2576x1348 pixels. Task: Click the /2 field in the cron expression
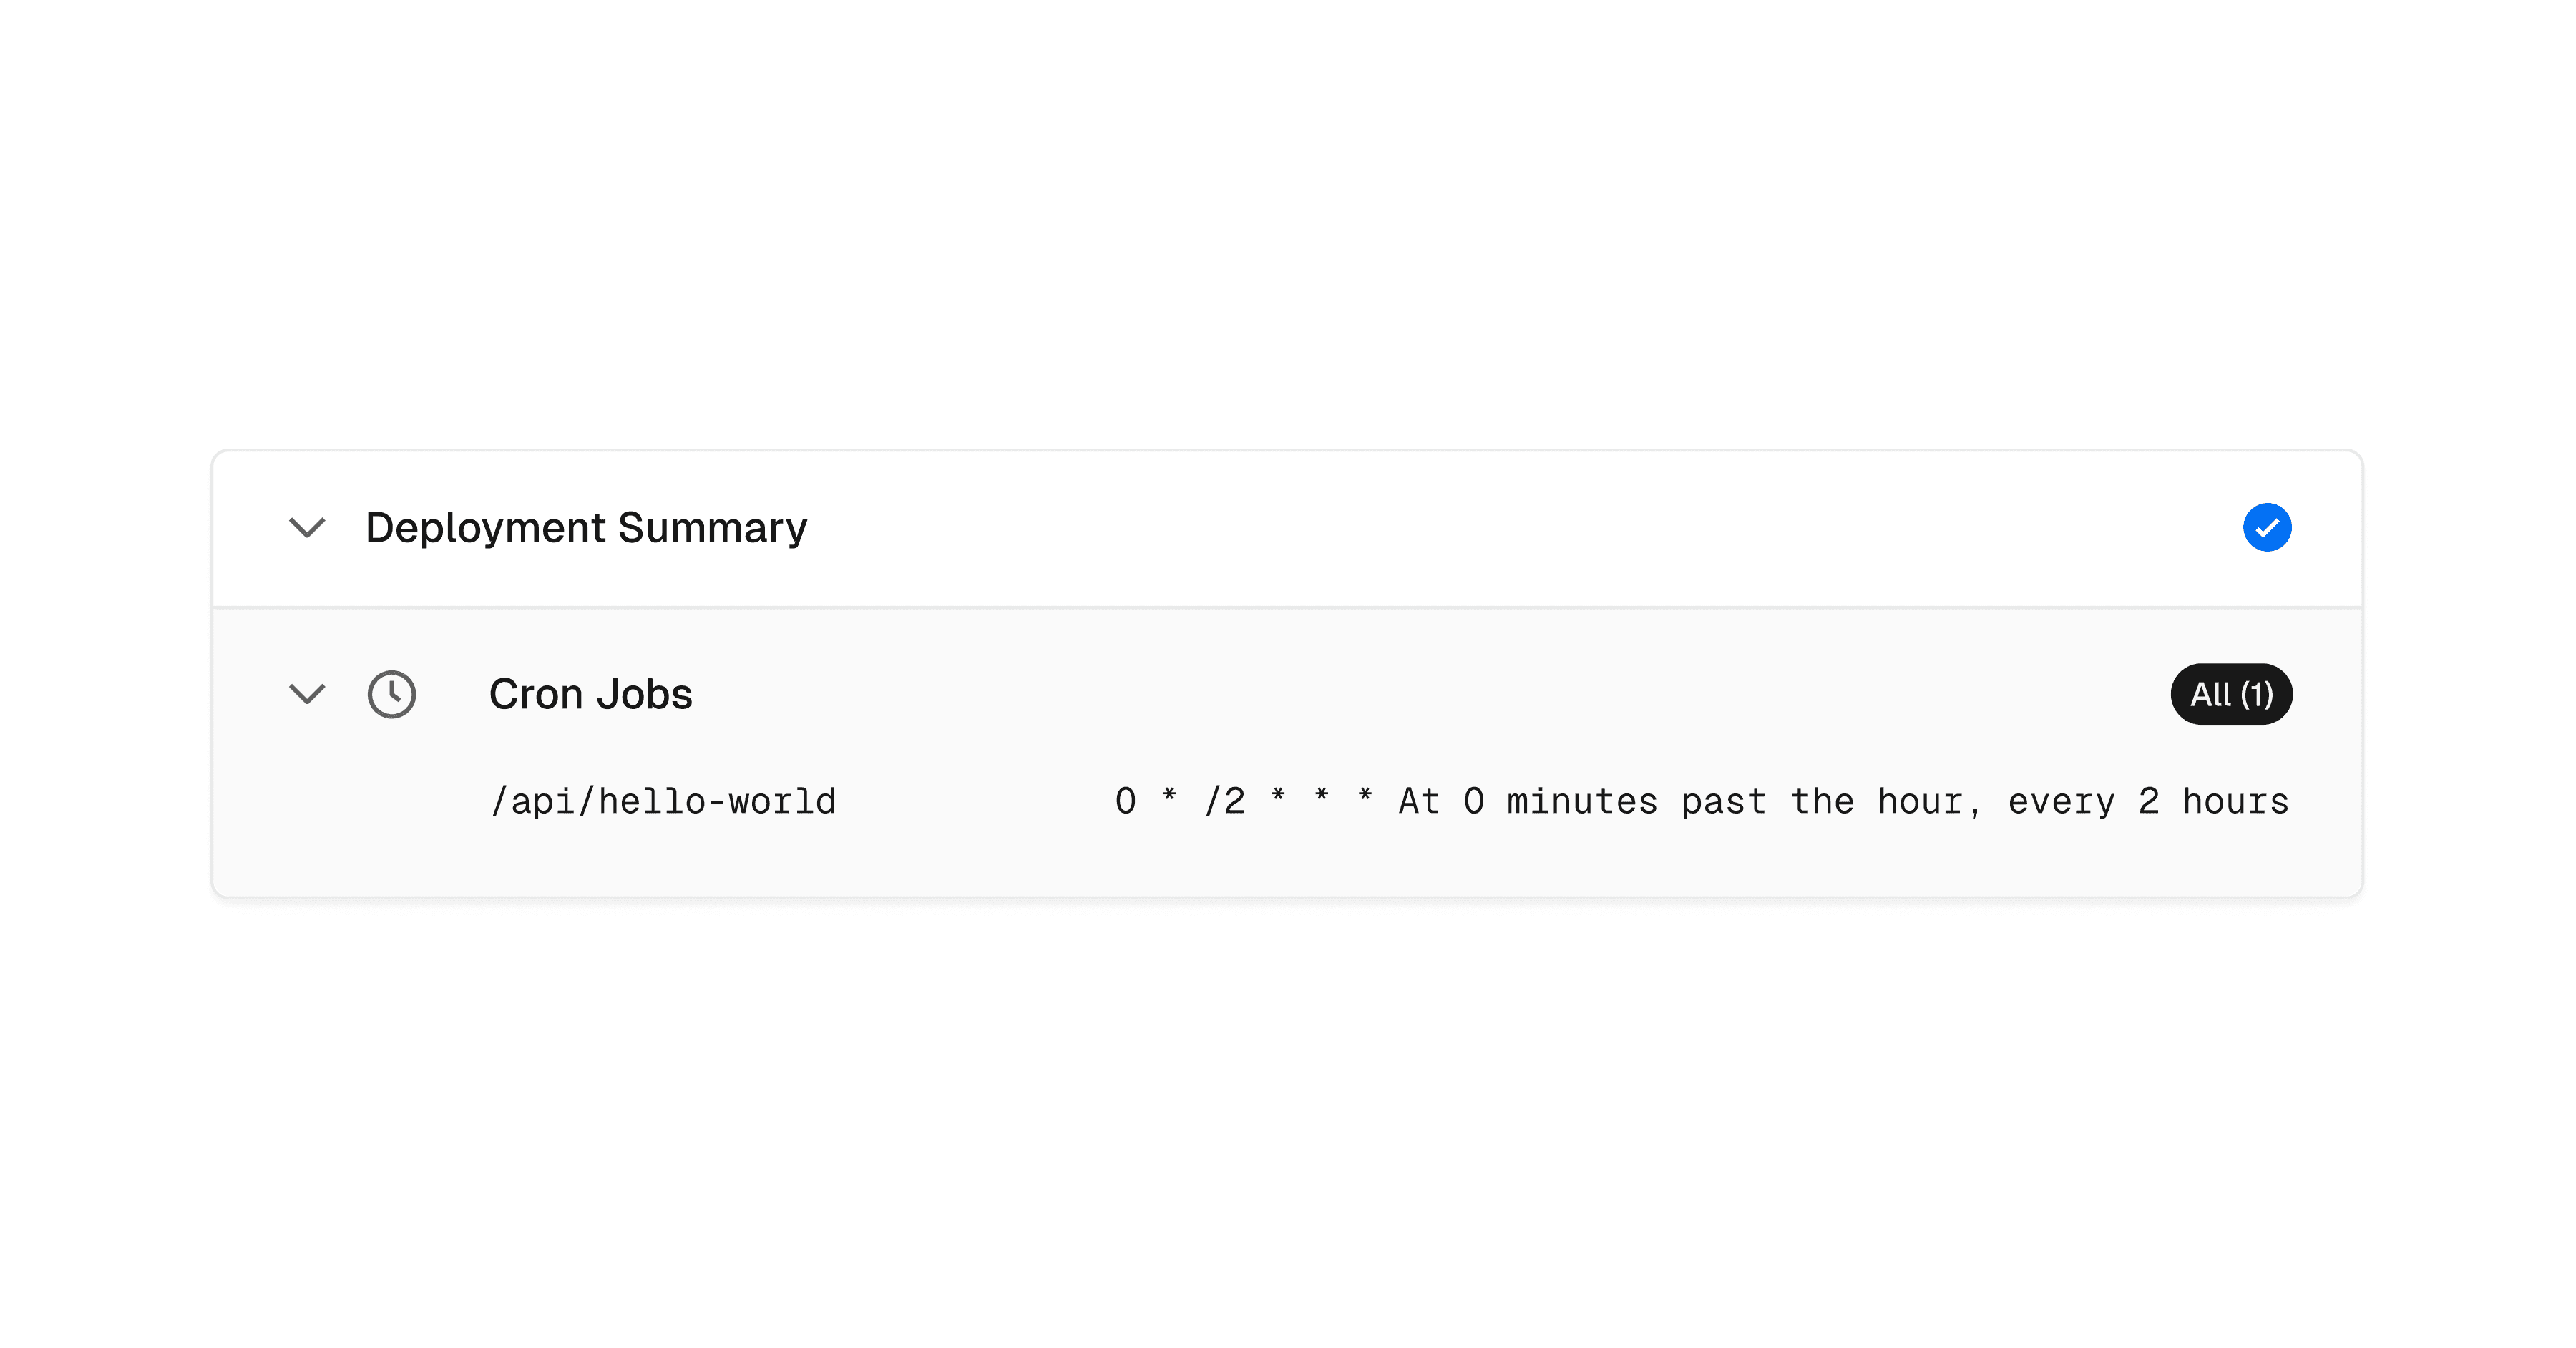[x=1224, y=802]
